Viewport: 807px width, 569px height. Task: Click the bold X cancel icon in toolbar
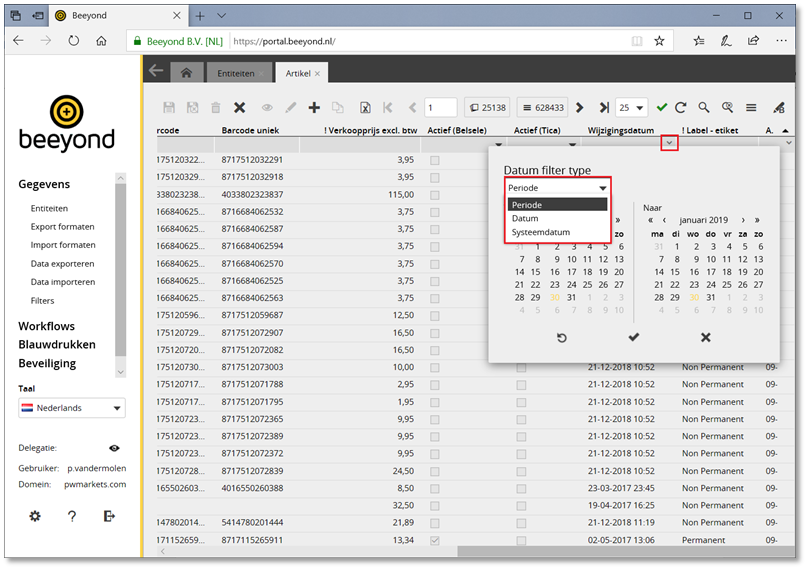pos(239,108)
